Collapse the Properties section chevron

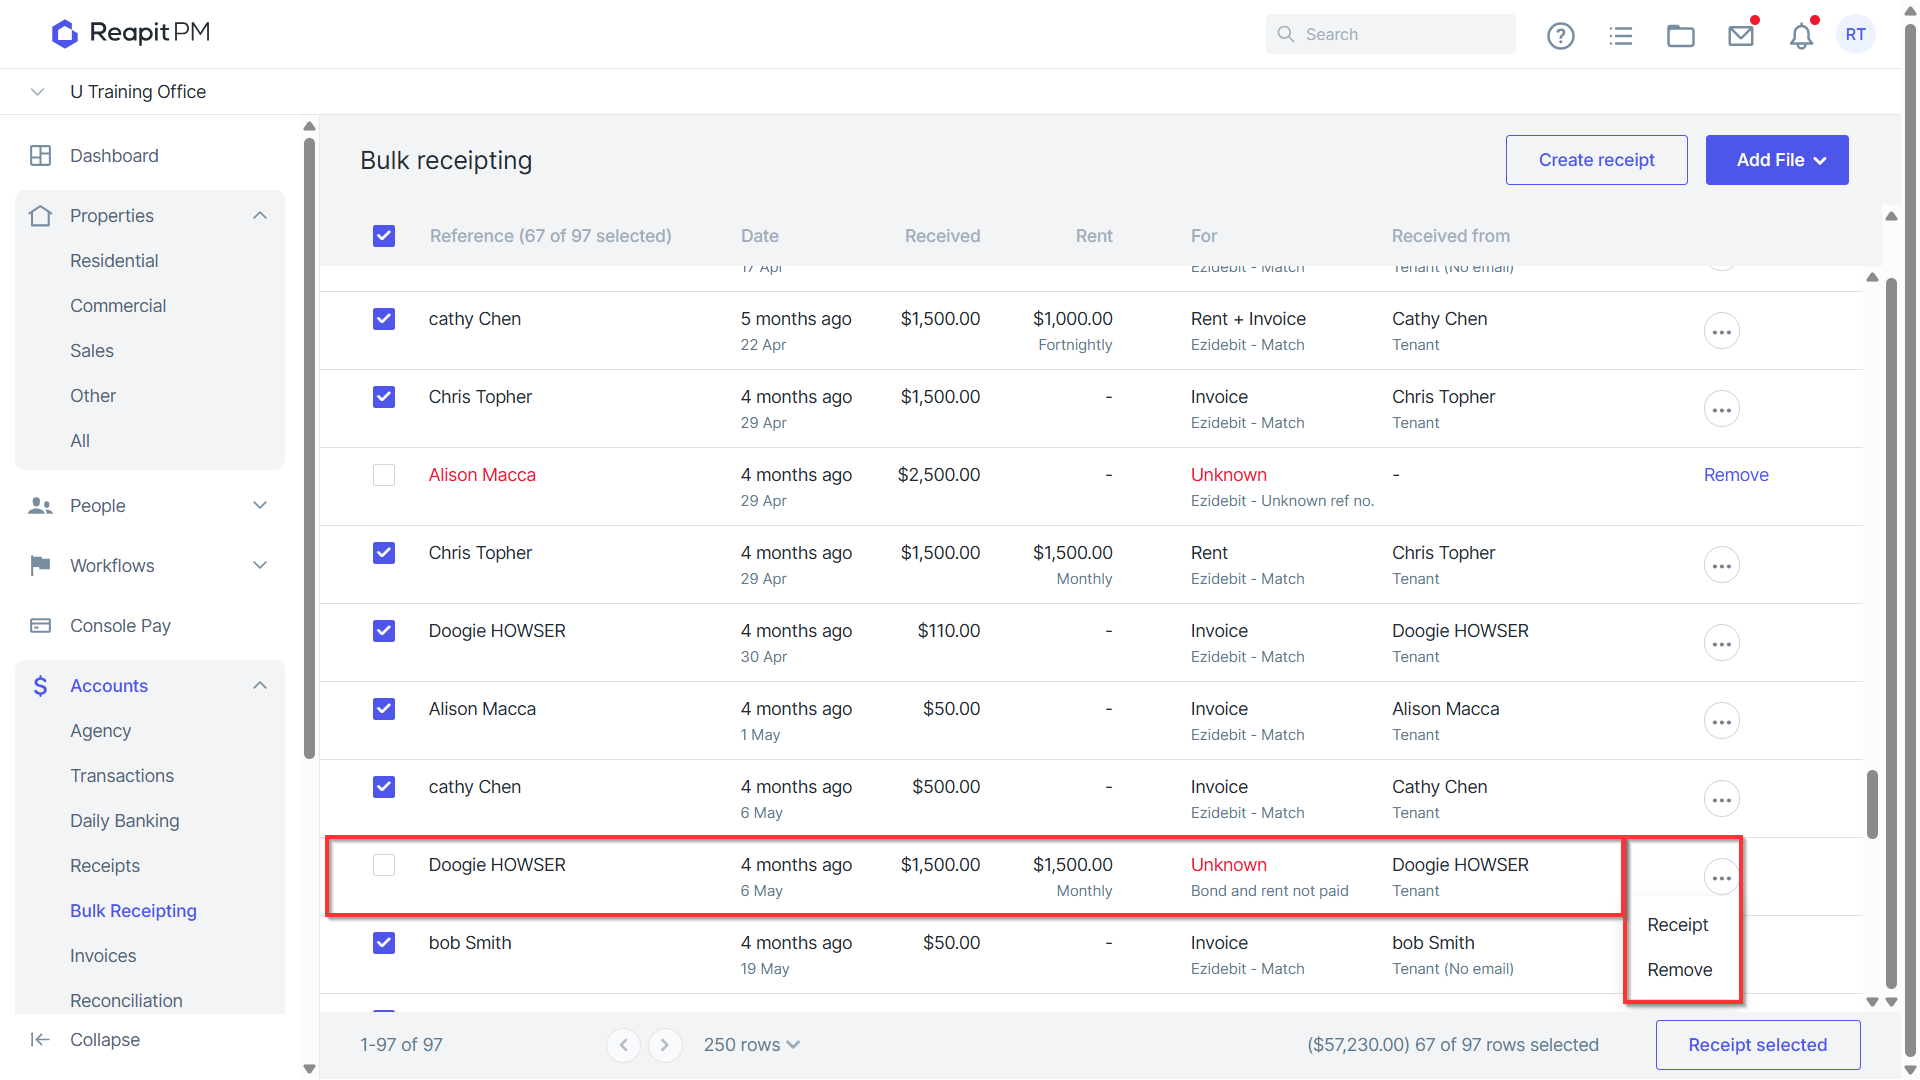[260, 216]
